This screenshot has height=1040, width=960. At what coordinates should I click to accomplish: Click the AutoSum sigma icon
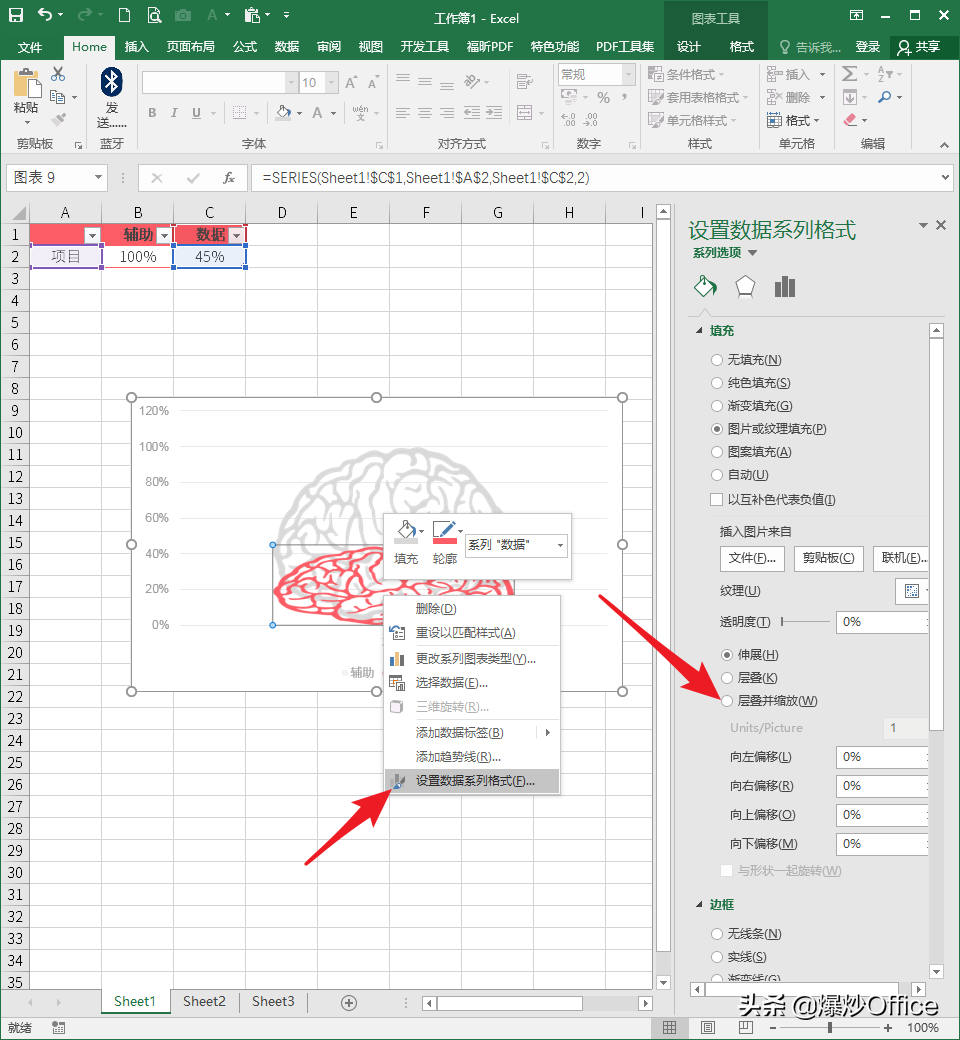[849, 74]
